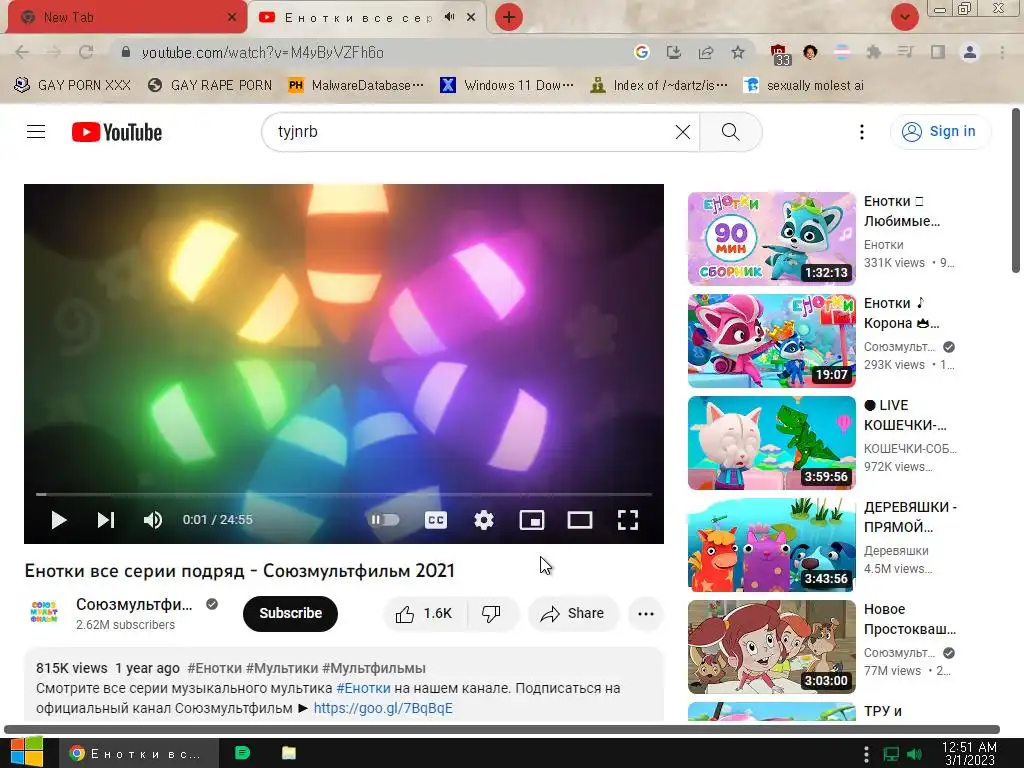Follow the goo.gl/7BqBqE link
Screen dimensions: 1024x768
coord(383,708)
